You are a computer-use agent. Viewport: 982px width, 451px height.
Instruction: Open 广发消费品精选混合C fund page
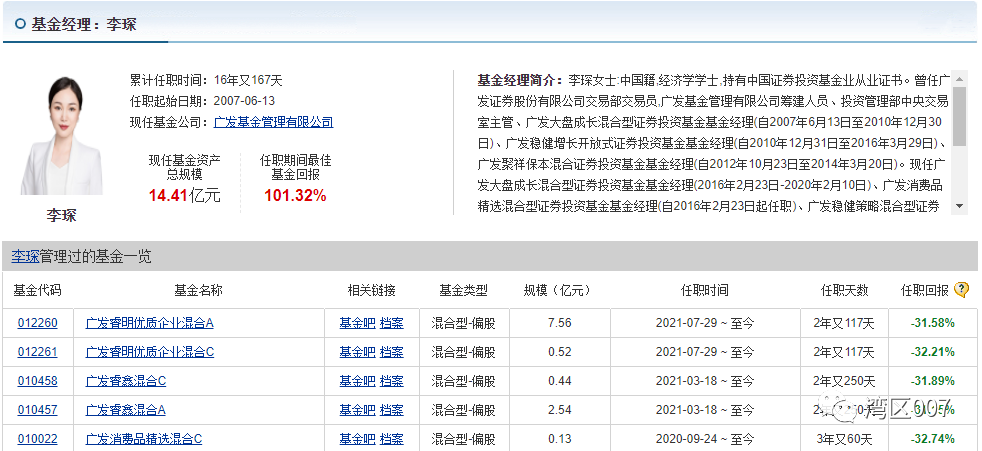click(144, 438)
